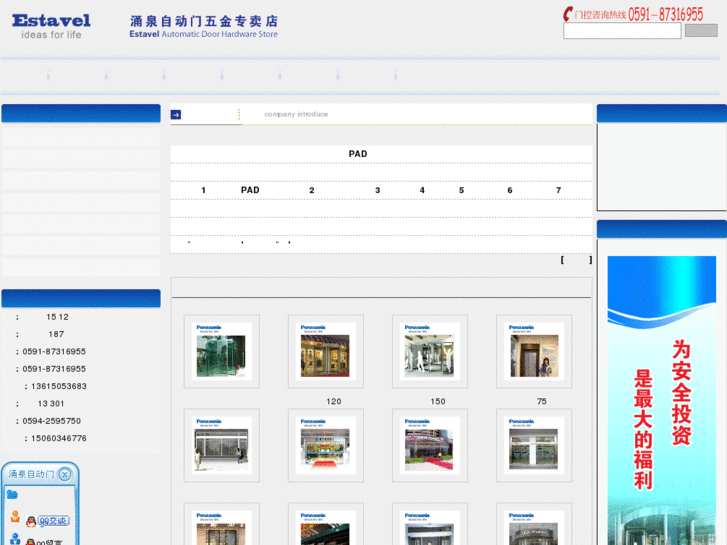Open the QQ留言 message link
The width and height of the screenshot is (727, 545).
click(x=49, y=542)
